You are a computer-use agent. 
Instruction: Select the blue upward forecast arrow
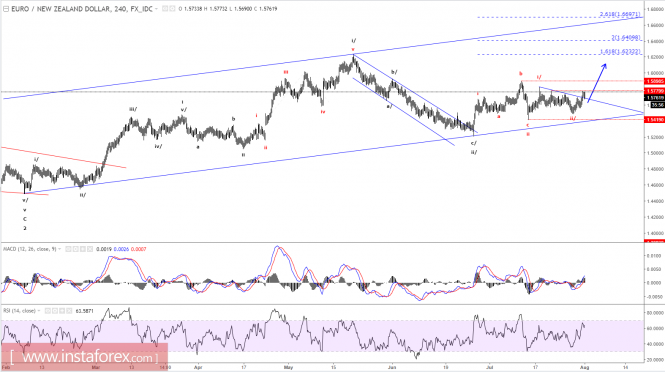597,82
